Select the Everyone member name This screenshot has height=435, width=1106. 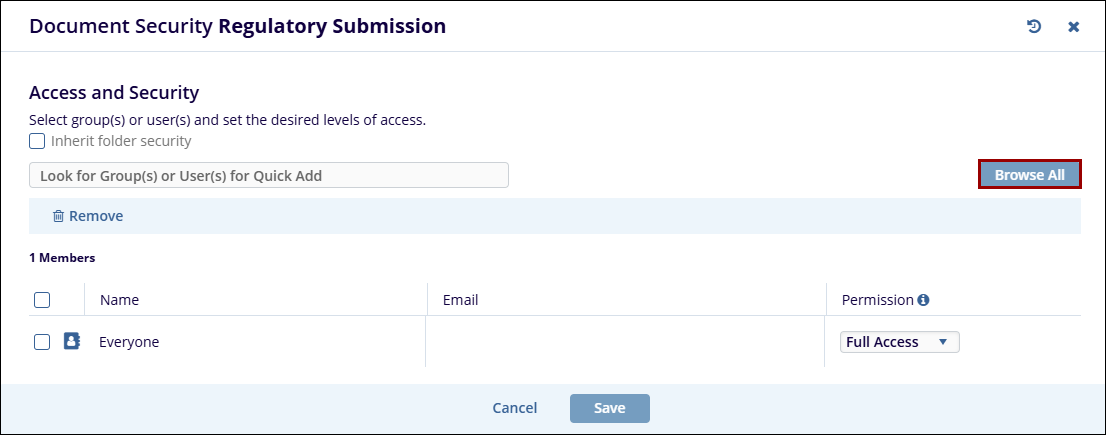[129, 342]
